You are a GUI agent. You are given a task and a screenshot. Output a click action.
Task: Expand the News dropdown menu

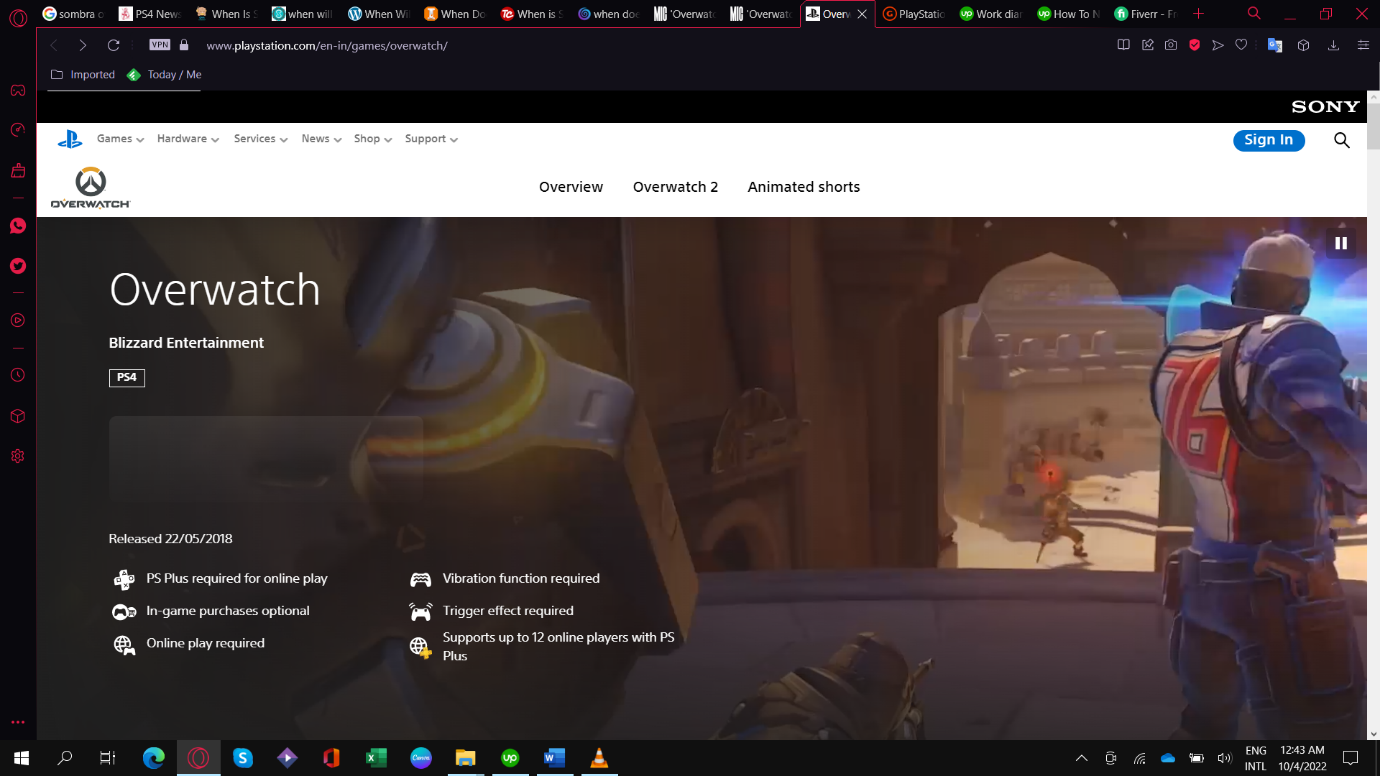(322, 139)
